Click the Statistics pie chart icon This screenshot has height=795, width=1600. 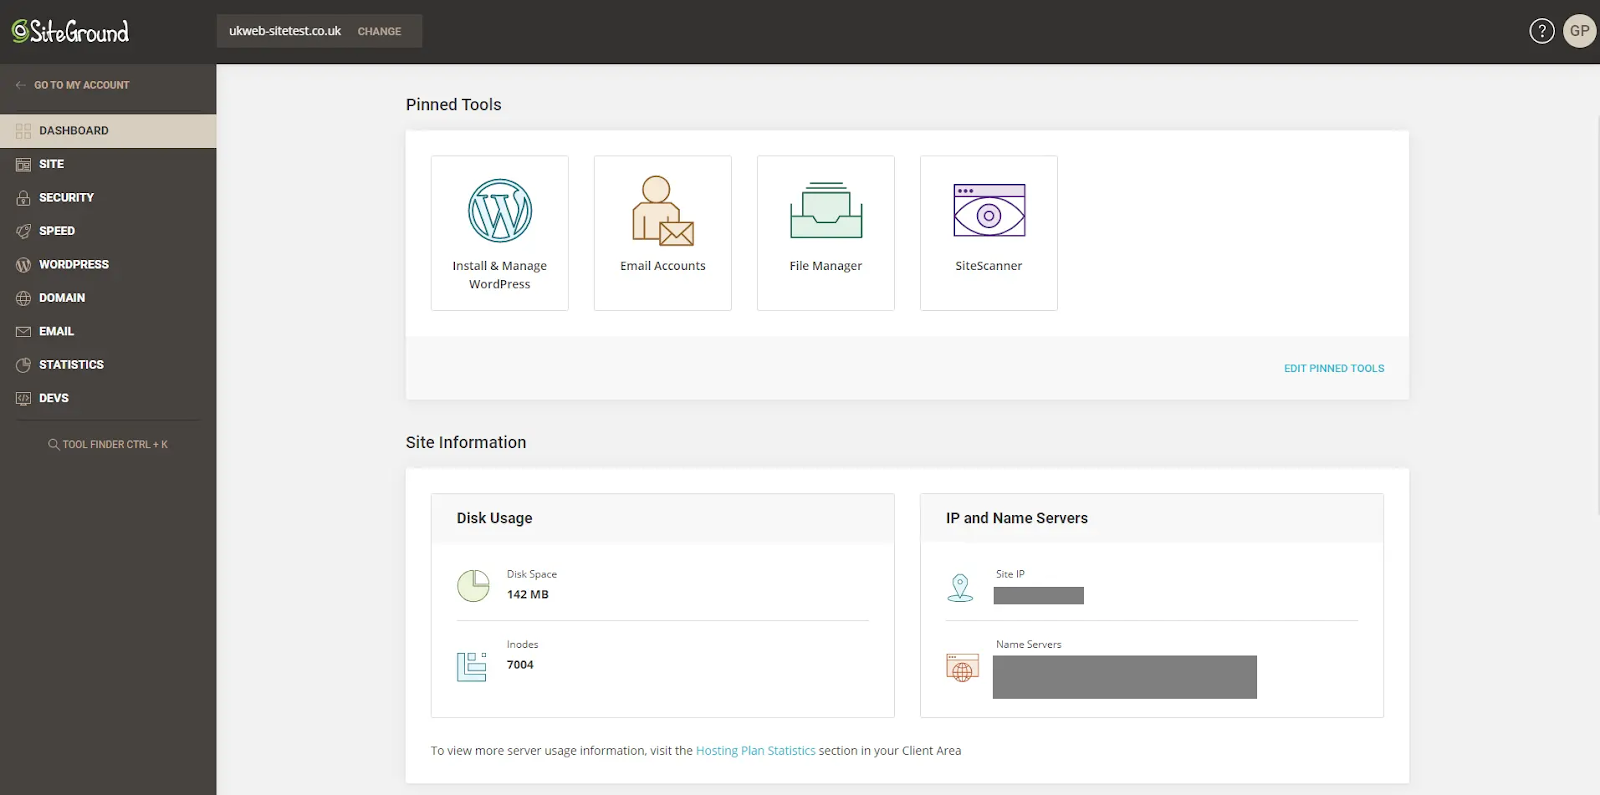(x=23, y=365)
